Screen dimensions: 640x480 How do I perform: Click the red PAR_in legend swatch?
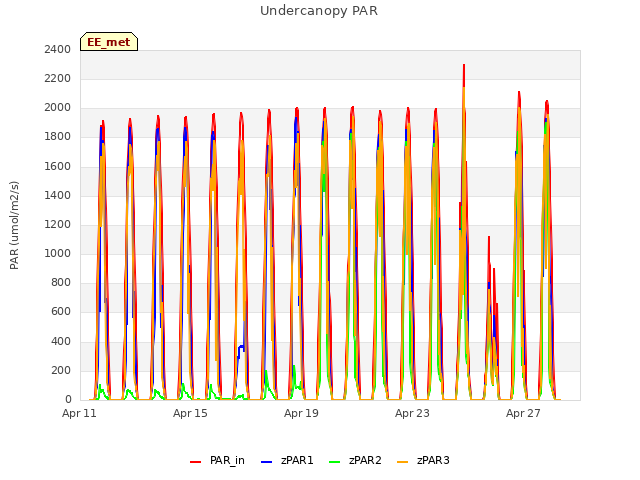[x=196, y=462]
